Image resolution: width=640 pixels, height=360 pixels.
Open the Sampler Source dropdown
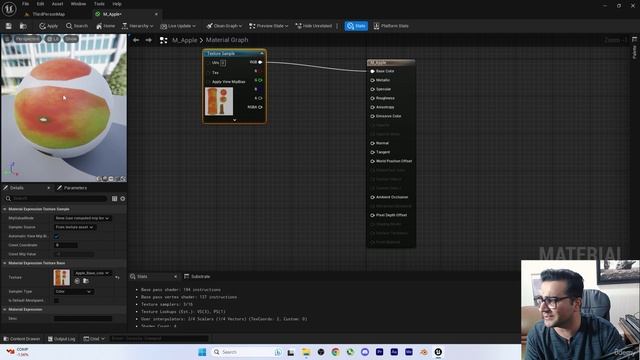(x=74, y=227)
